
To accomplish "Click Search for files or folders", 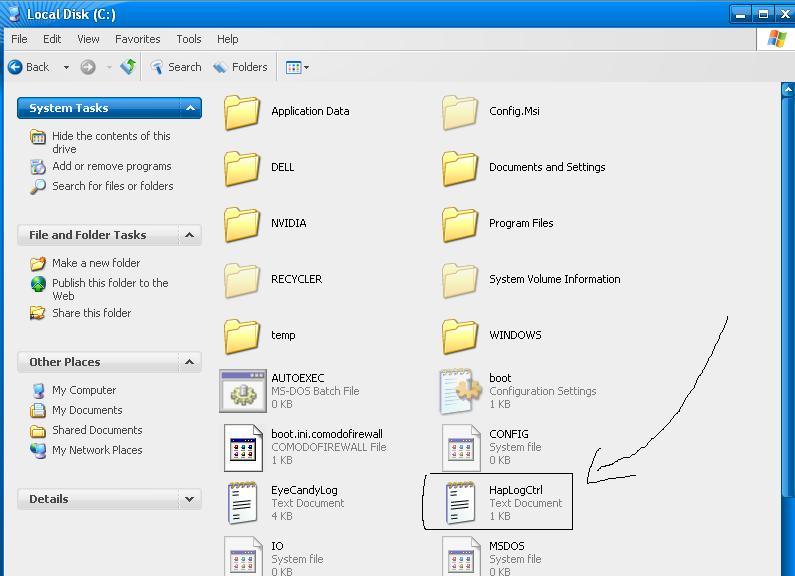I will pyautogui.click(x=113, y=186).
